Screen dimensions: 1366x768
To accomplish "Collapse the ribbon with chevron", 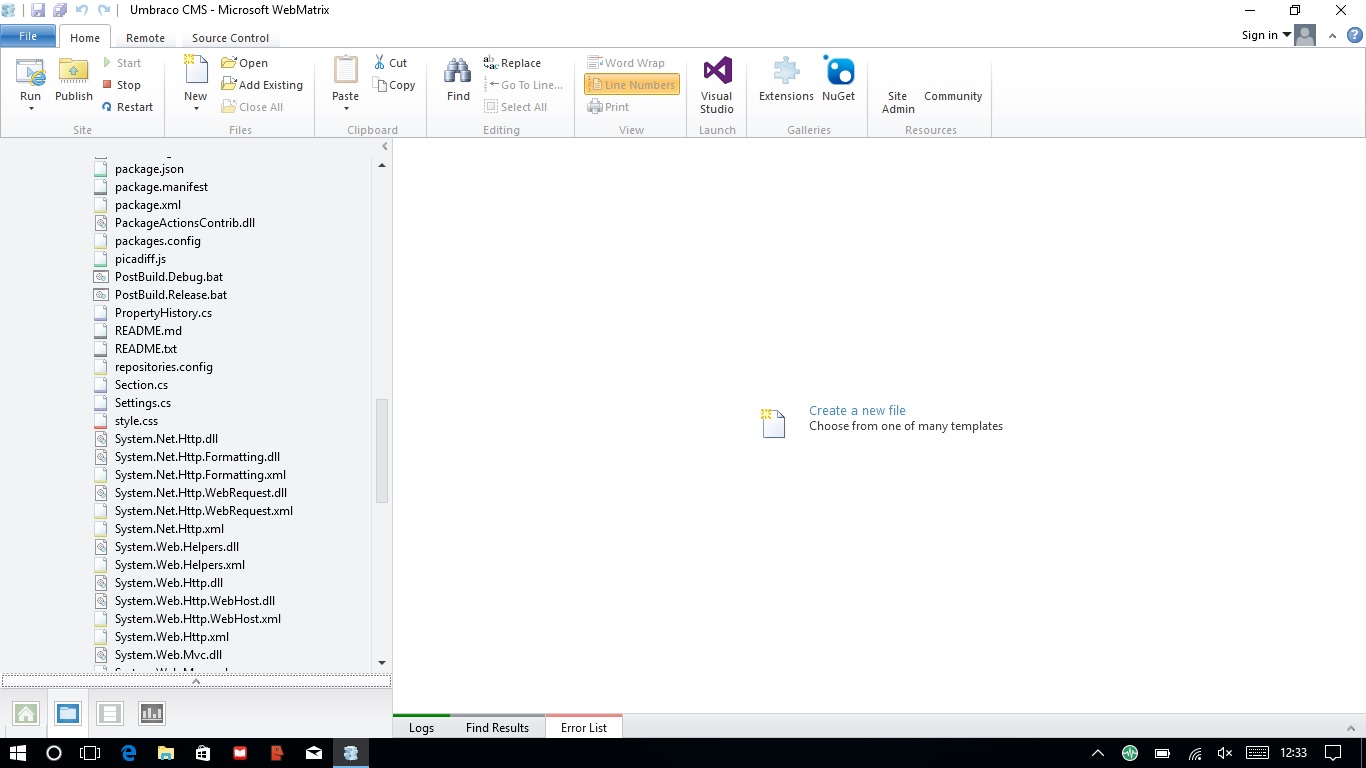I will tap(1332, 36).
